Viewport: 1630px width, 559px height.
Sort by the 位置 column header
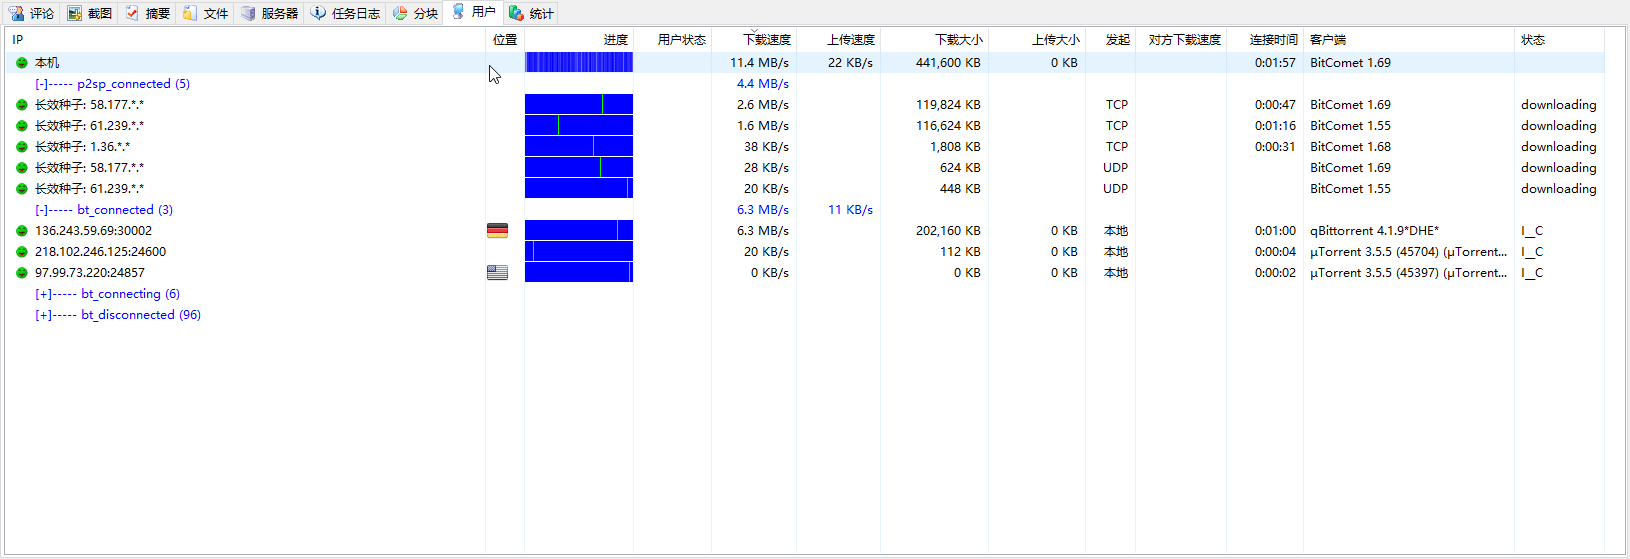[x=505, y=40]
